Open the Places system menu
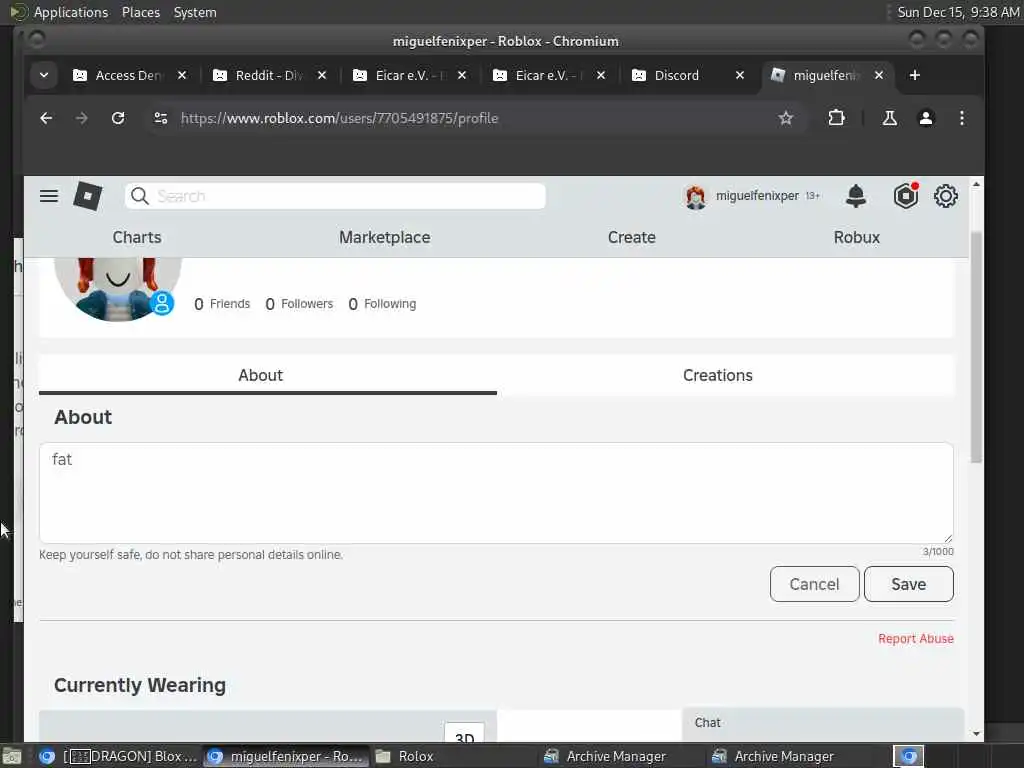The image size is (1024, 768). (140, 12)
